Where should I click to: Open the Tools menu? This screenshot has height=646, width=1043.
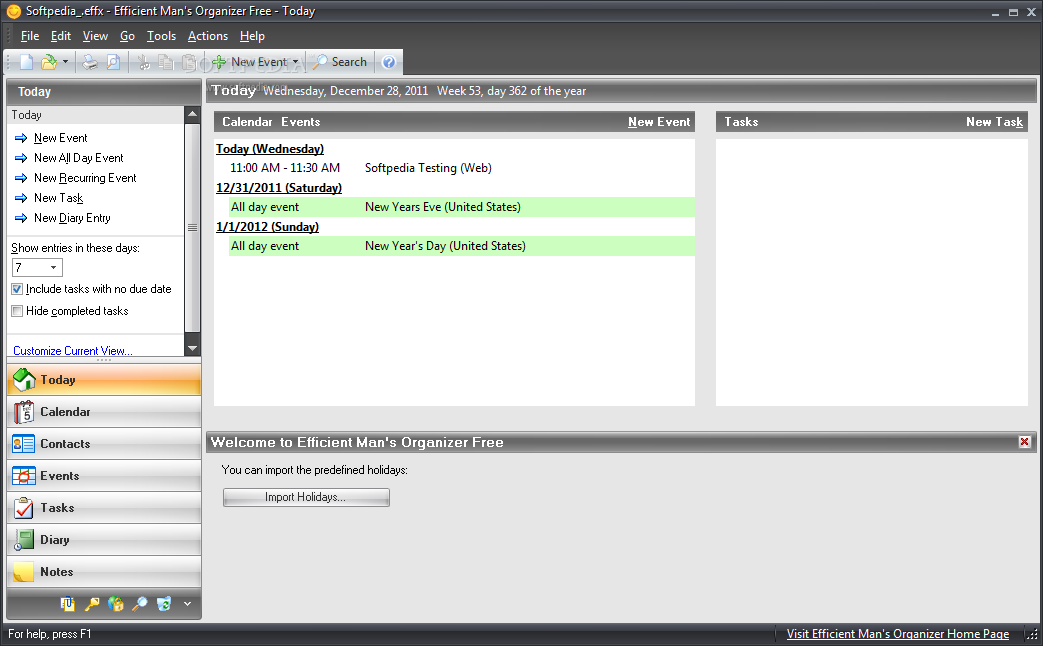[161, 36]
